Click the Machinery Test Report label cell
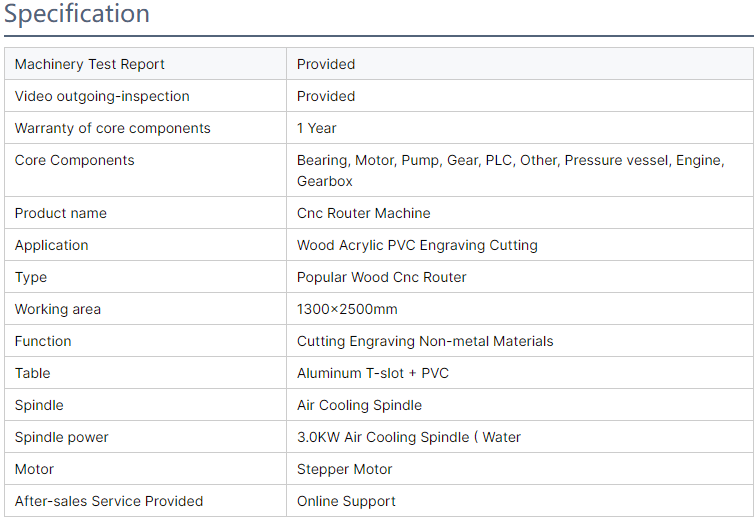This screenshot has height=520, width=755. pyautogui.click(x=90, y=64)
